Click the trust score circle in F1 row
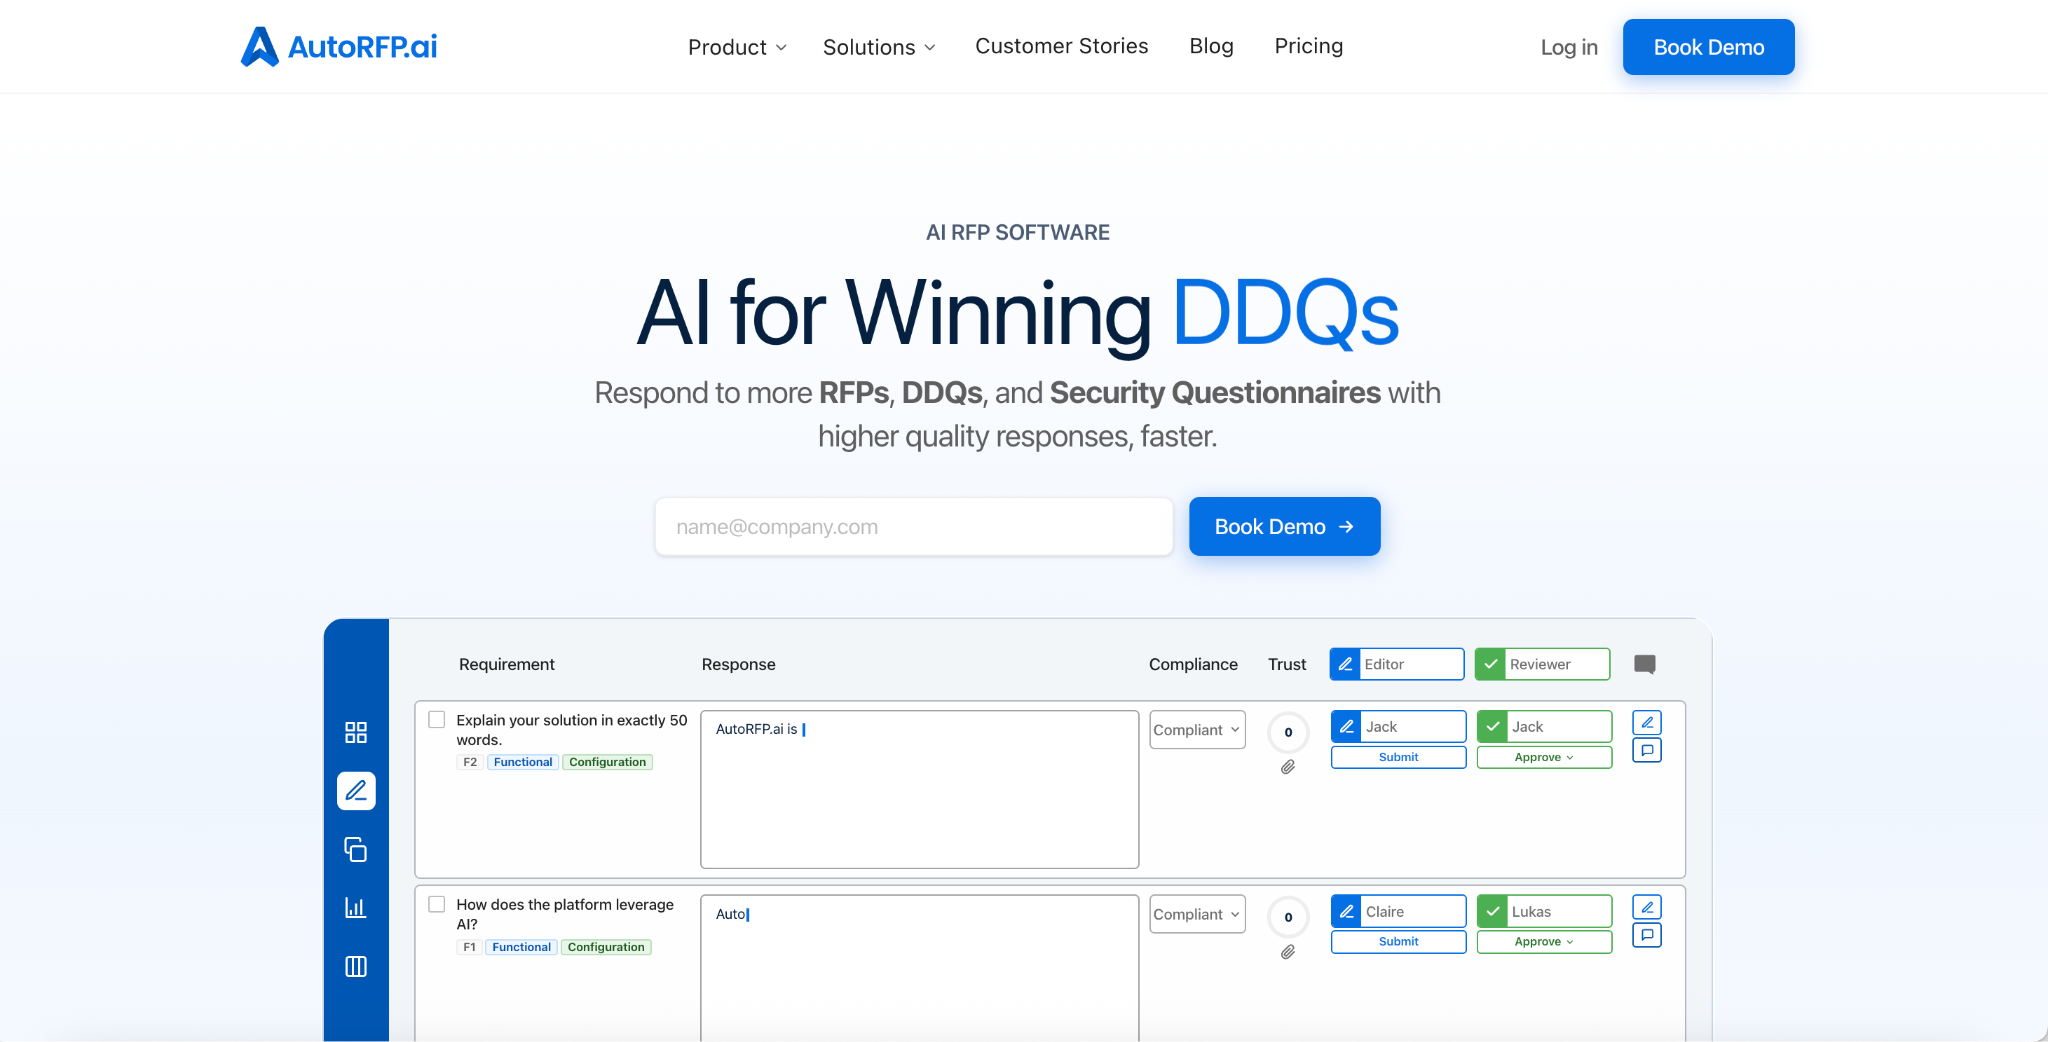Image resolution: width=2048 pixels, height=1042 pixels. click(1288, 917)
